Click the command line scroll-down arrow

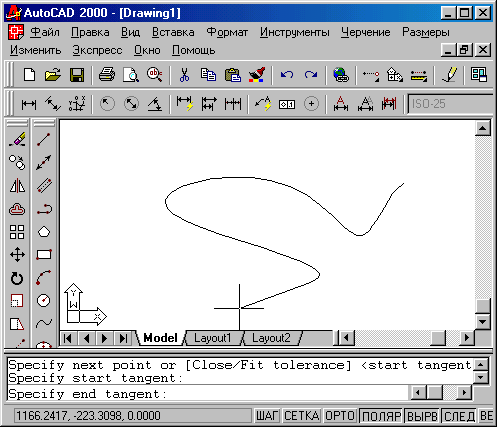point(481,378)
